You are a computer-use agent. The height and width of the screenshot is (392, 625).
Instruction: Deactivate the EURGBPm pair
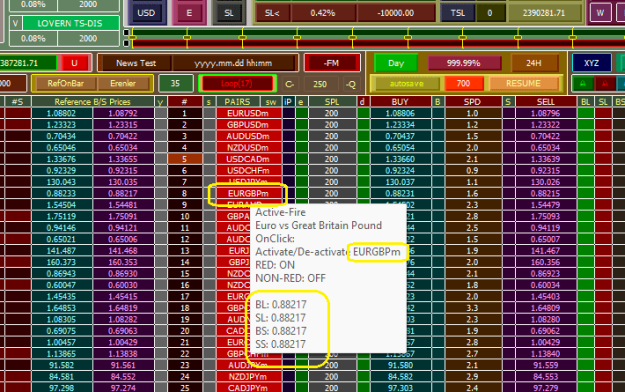(x=249, y=193)
